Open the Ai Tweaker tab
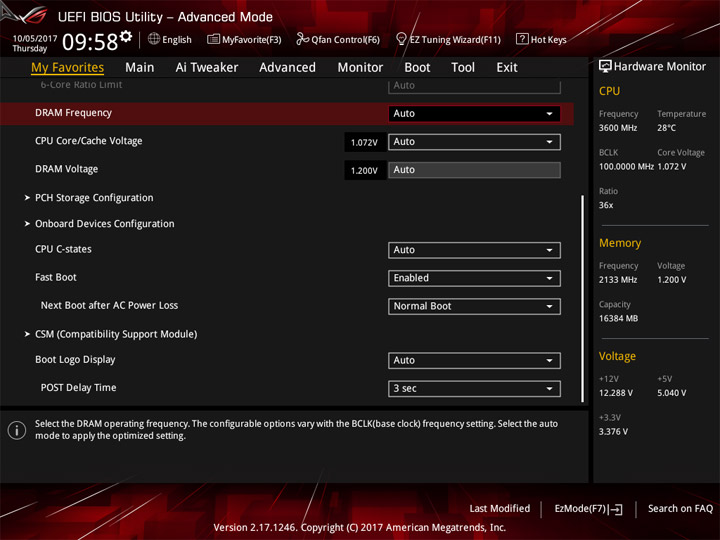This screenshot has width=720, height=540. pos(207,68)
